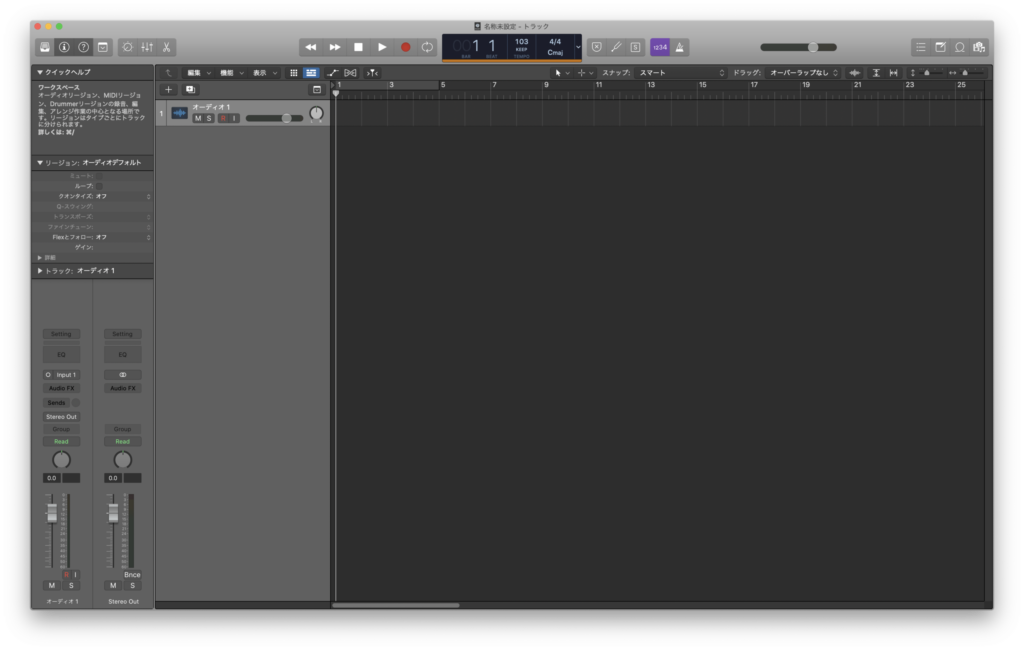Image resolution: width=1024 pixels, height=650 pixels.
Task: Expand the 詳細 disclosure triangle
Action: click(x=40, y=258)
